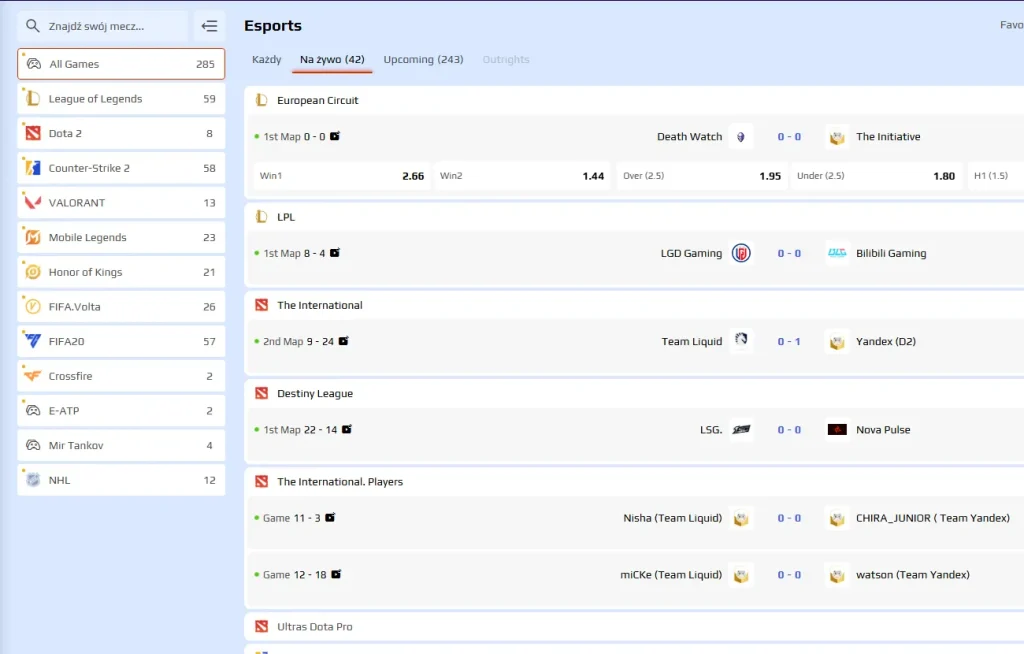Select Counter-Strike 2 category

[121, 168]
